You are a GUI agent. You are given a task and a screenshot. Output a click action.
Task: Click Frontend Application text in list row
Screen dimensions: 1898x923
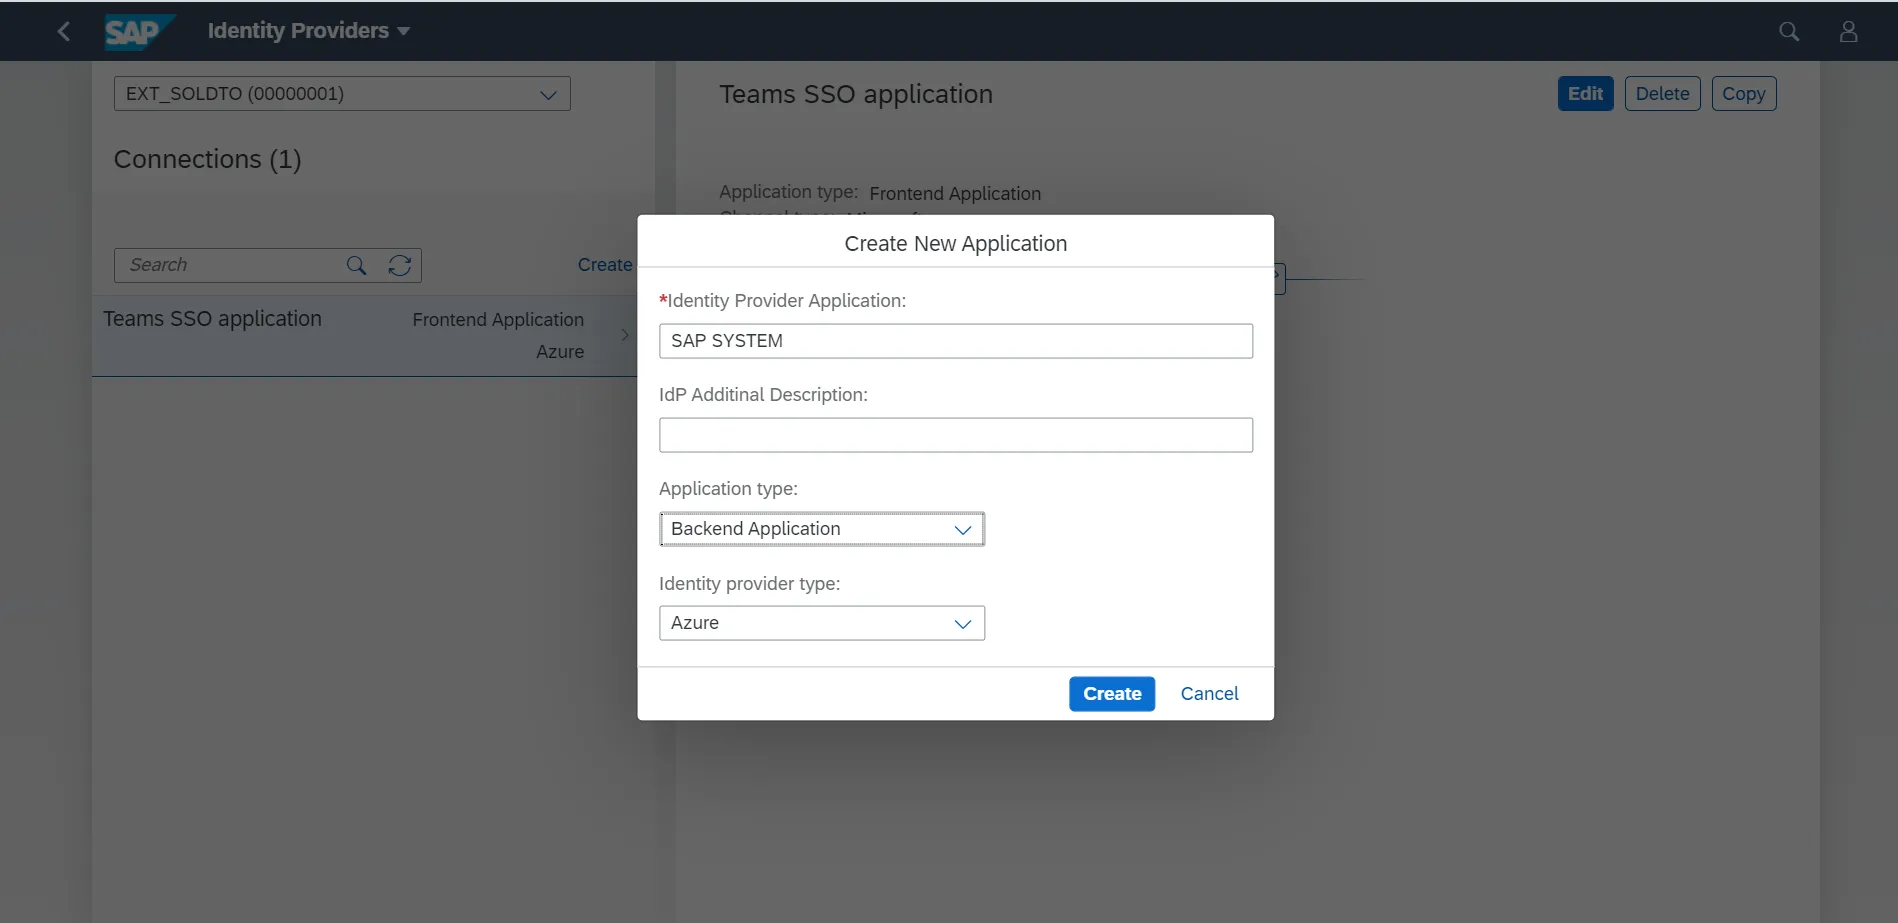498,320
